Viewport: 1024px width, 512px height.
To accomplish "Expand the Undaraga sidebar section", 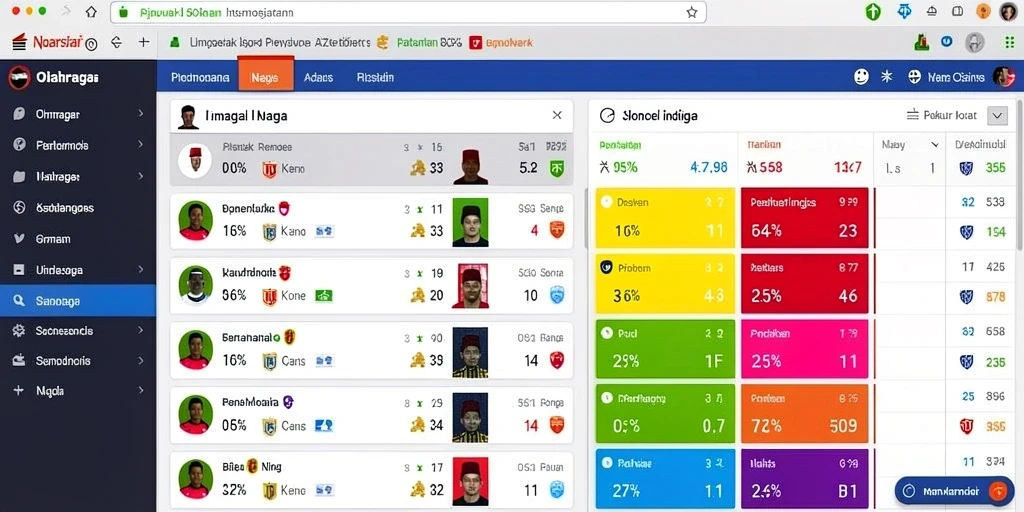I will pos(140,269).
